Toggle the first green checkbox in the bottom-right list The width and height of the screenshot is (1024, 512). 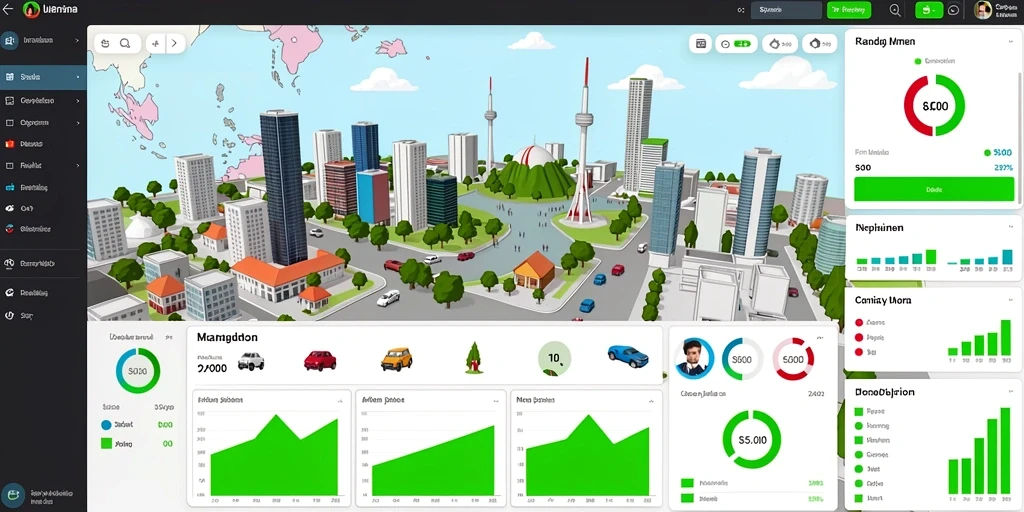point(859,411)
